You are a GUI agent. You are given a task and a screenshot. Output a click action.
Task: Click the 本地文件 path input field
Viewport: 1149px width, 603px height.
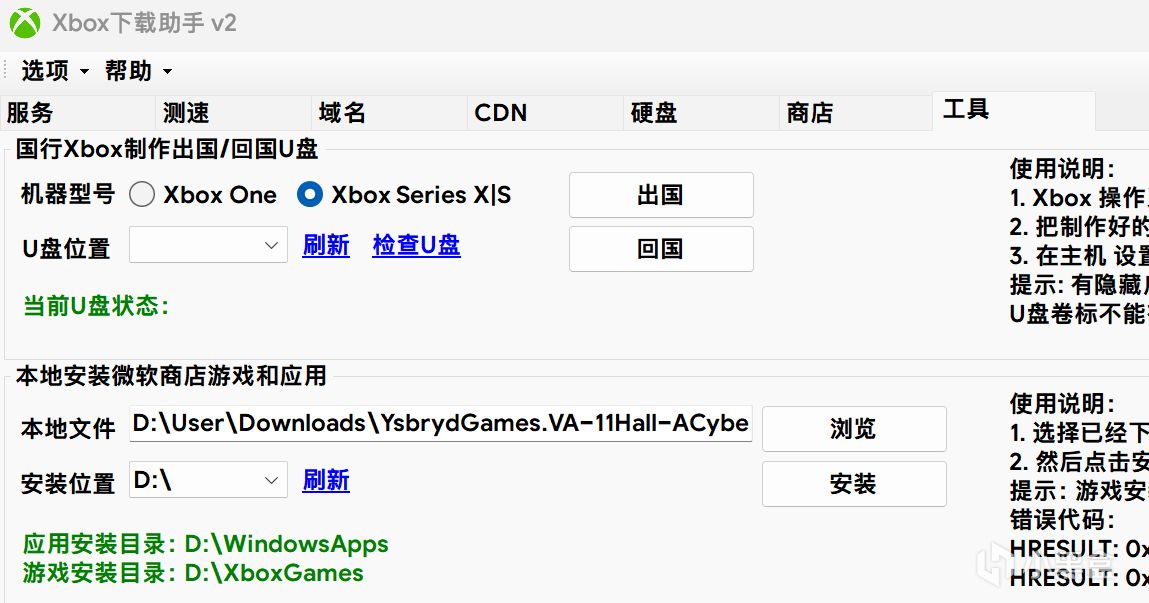coord(441,424)
